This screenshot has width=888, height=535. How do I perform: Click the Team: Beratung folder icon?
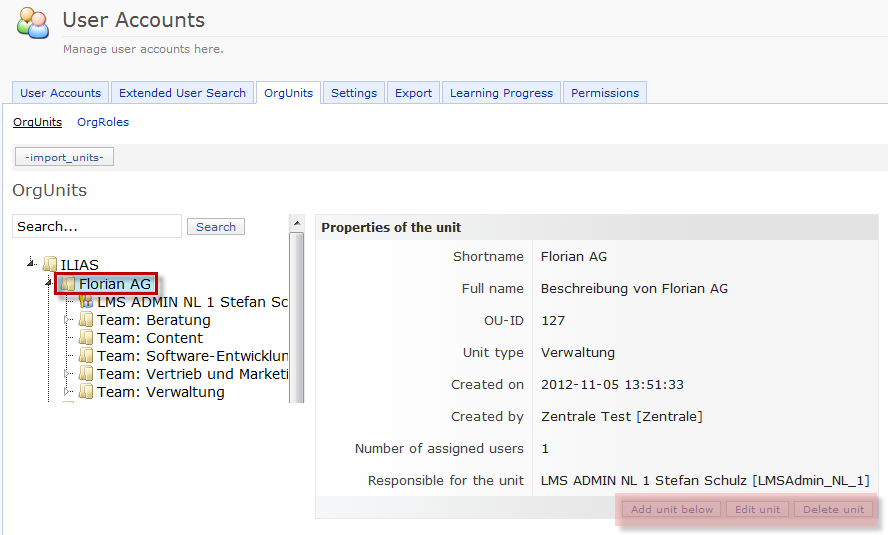[86, 320]
